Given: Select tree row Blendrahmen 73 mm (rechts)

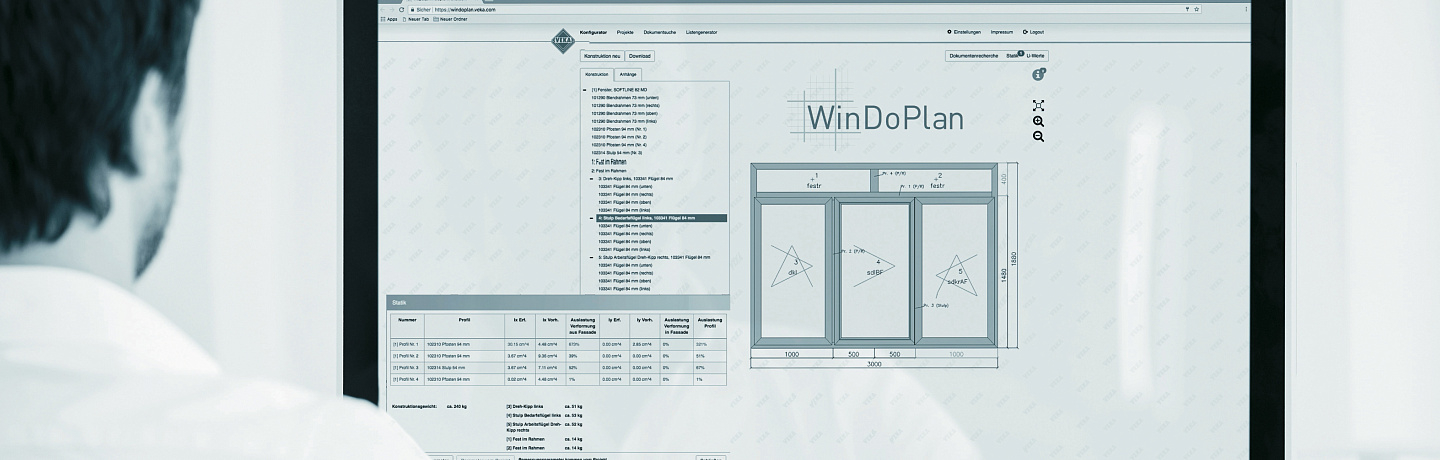Looking at the screenshot, I should pos(626,105).
